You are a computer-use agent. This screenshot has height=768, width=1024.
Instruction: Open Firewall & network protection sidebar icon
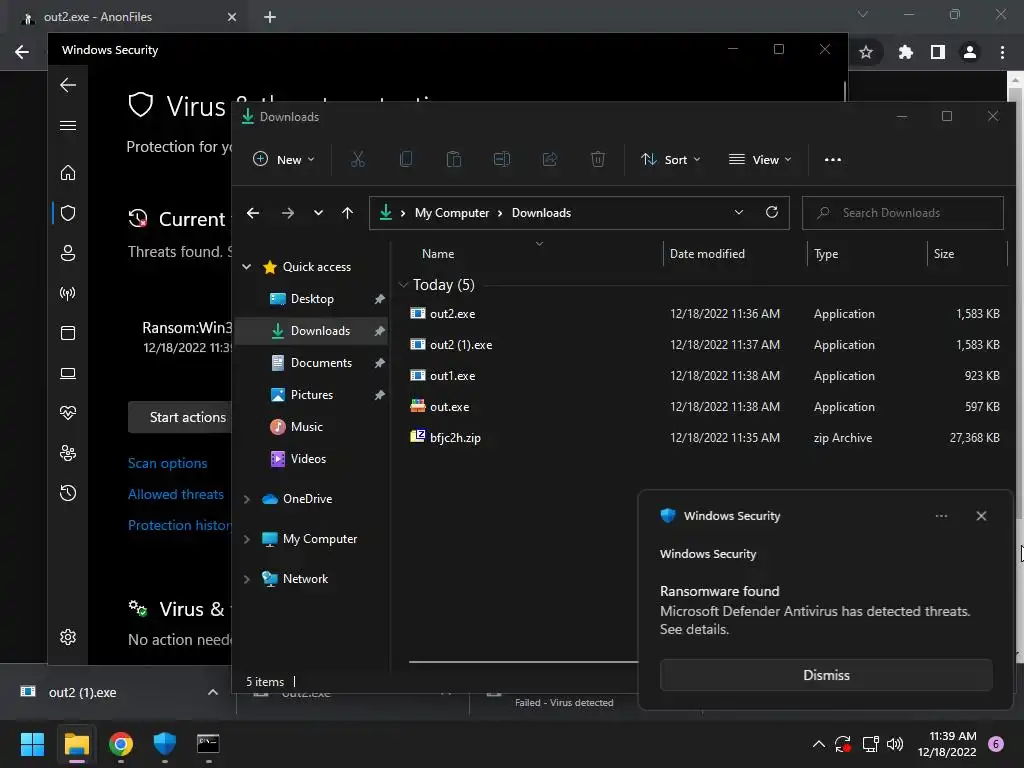68,293
